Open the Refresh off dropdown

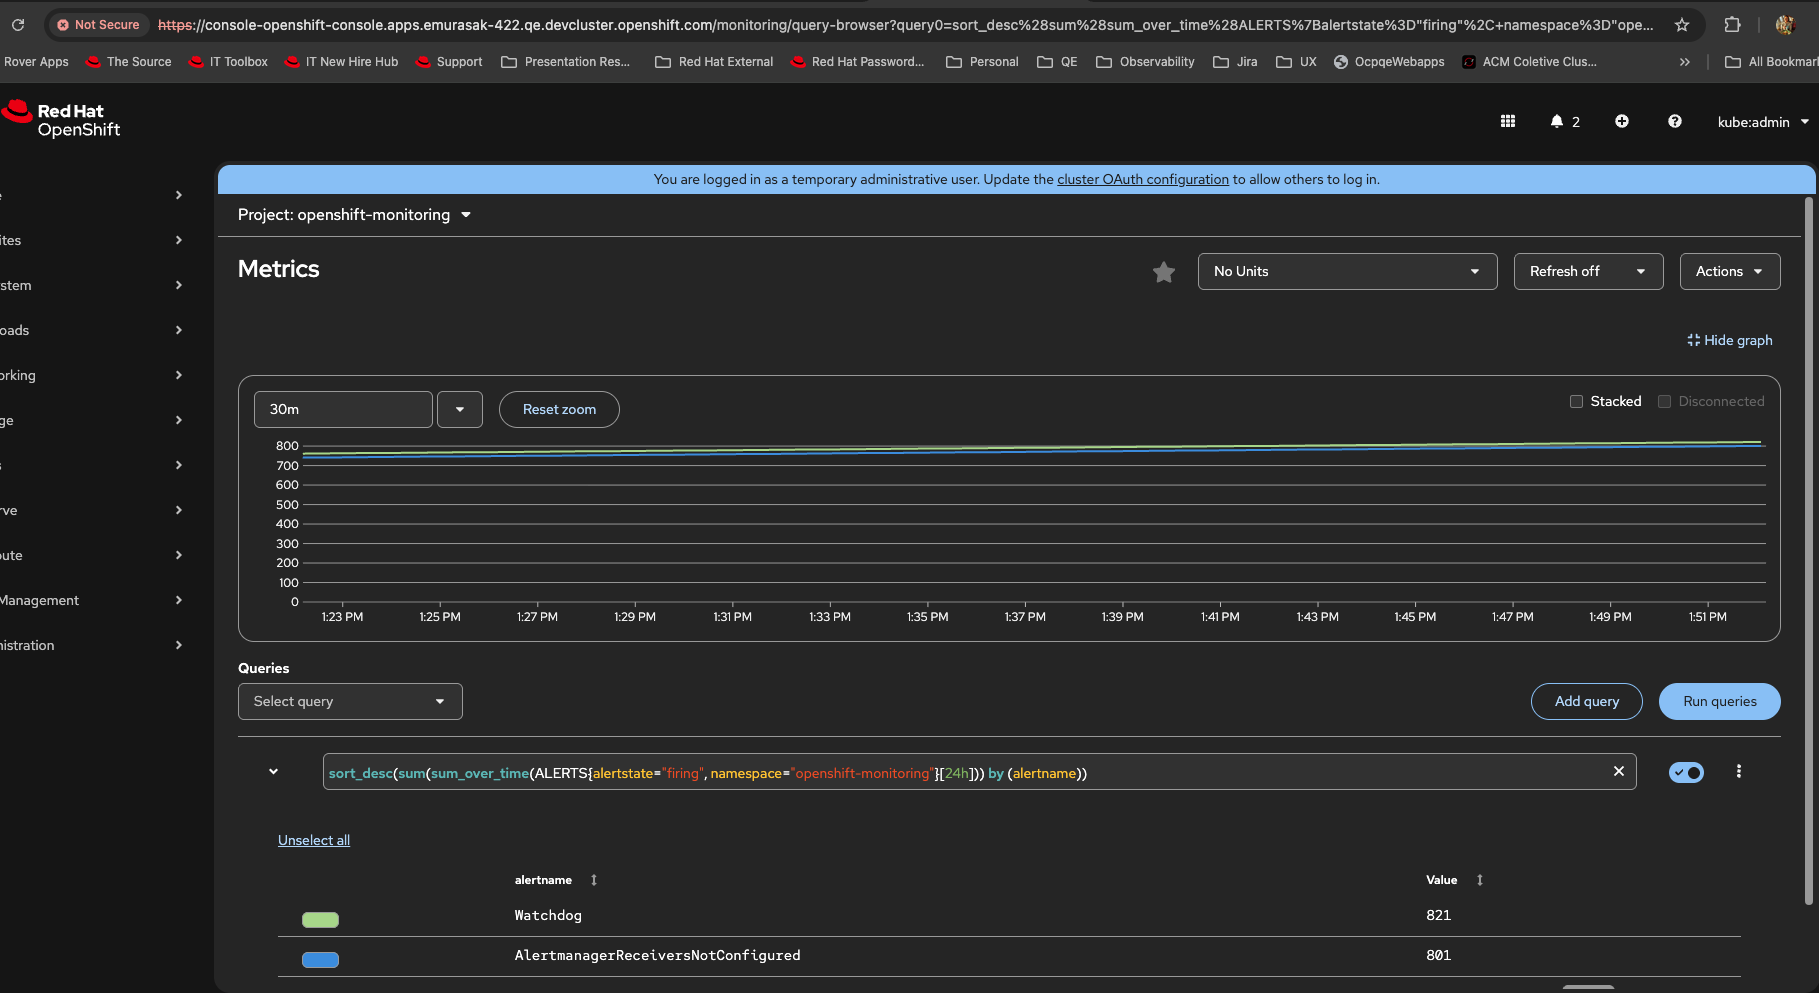pyautogui.click(x=1587, y=271)
